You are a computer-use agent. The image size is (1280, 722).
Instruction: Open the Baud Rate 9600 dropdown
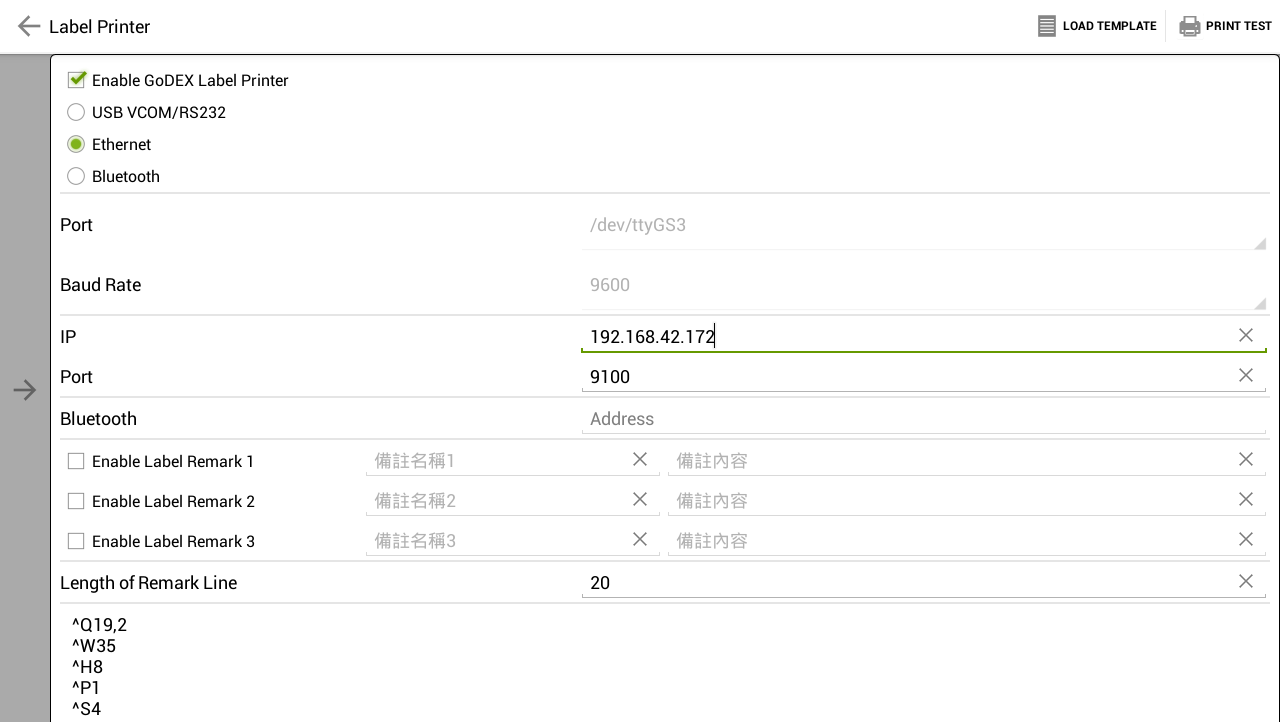924,286
